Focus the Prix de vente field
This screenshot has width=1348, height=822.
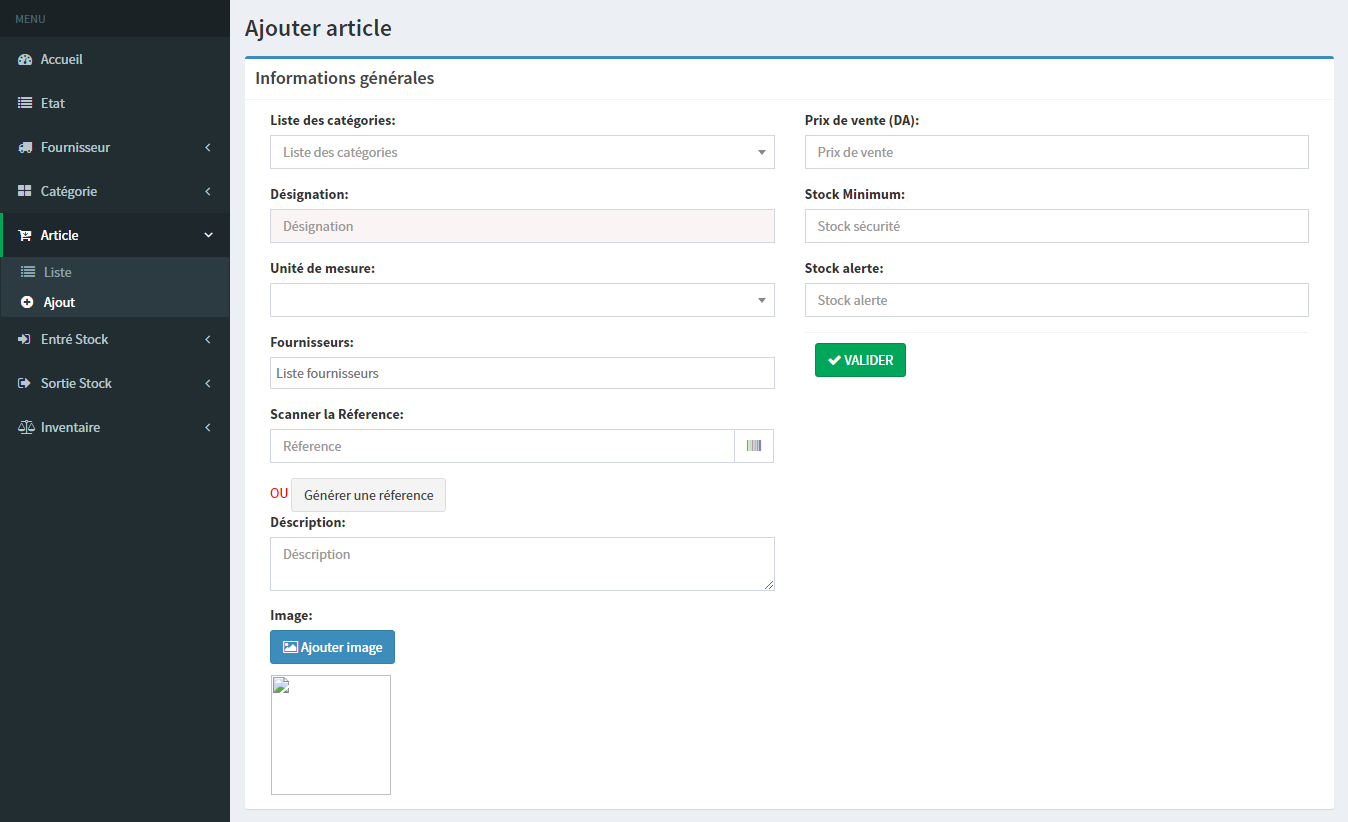[1056, 152]
